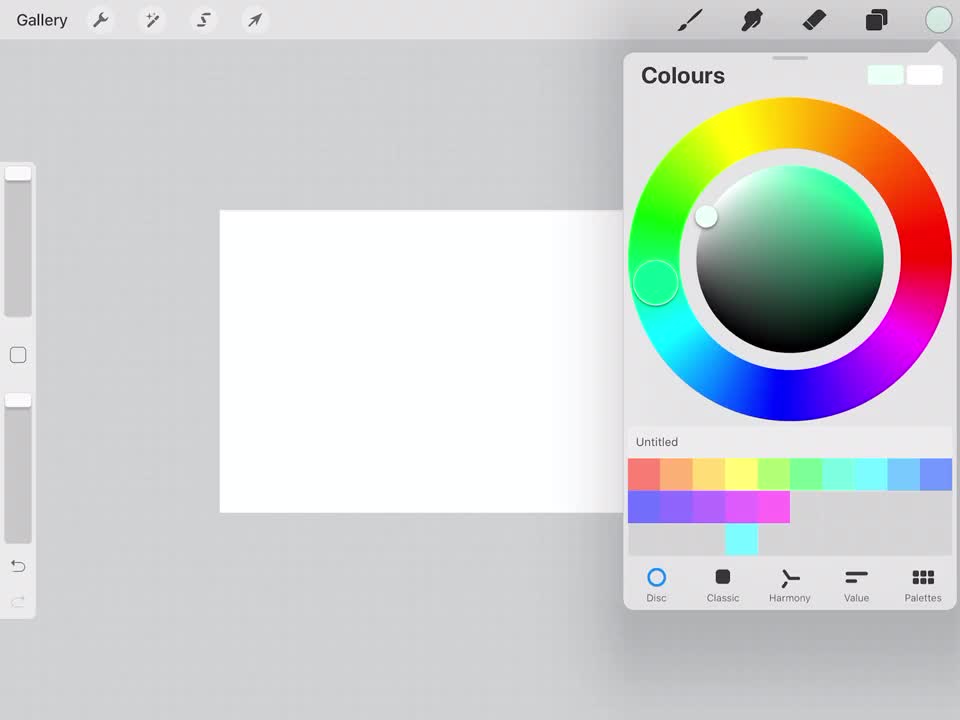Activate the Transform arrow tool
Viewport: 960px width, 720px height.
255,20
